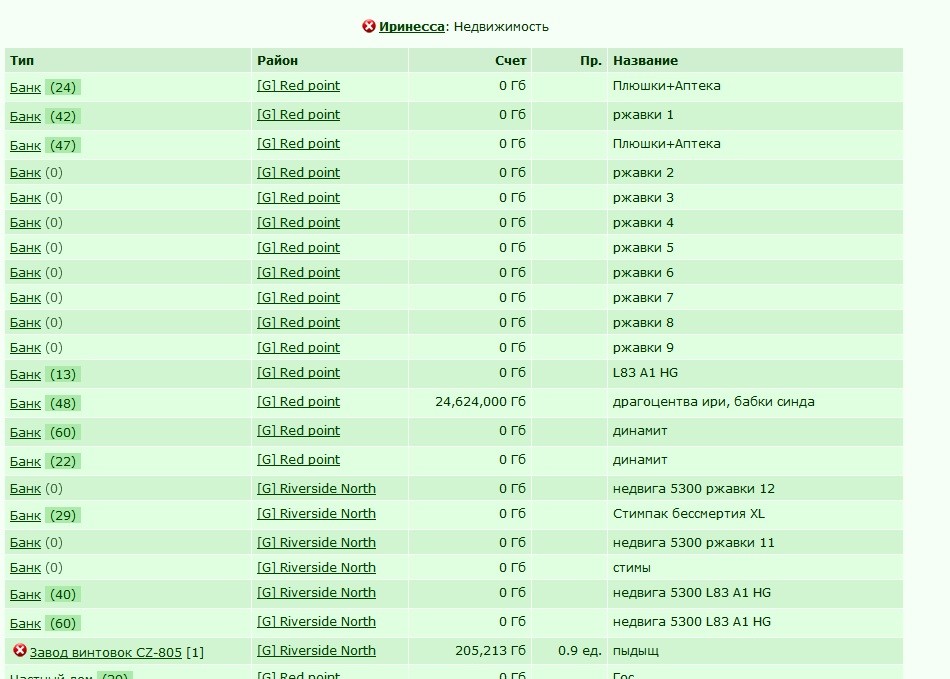The height and width of the screenshot is (679, 950).
Task: Open Банк link for ржавки 2 row
Action: (x=25, y=173)
